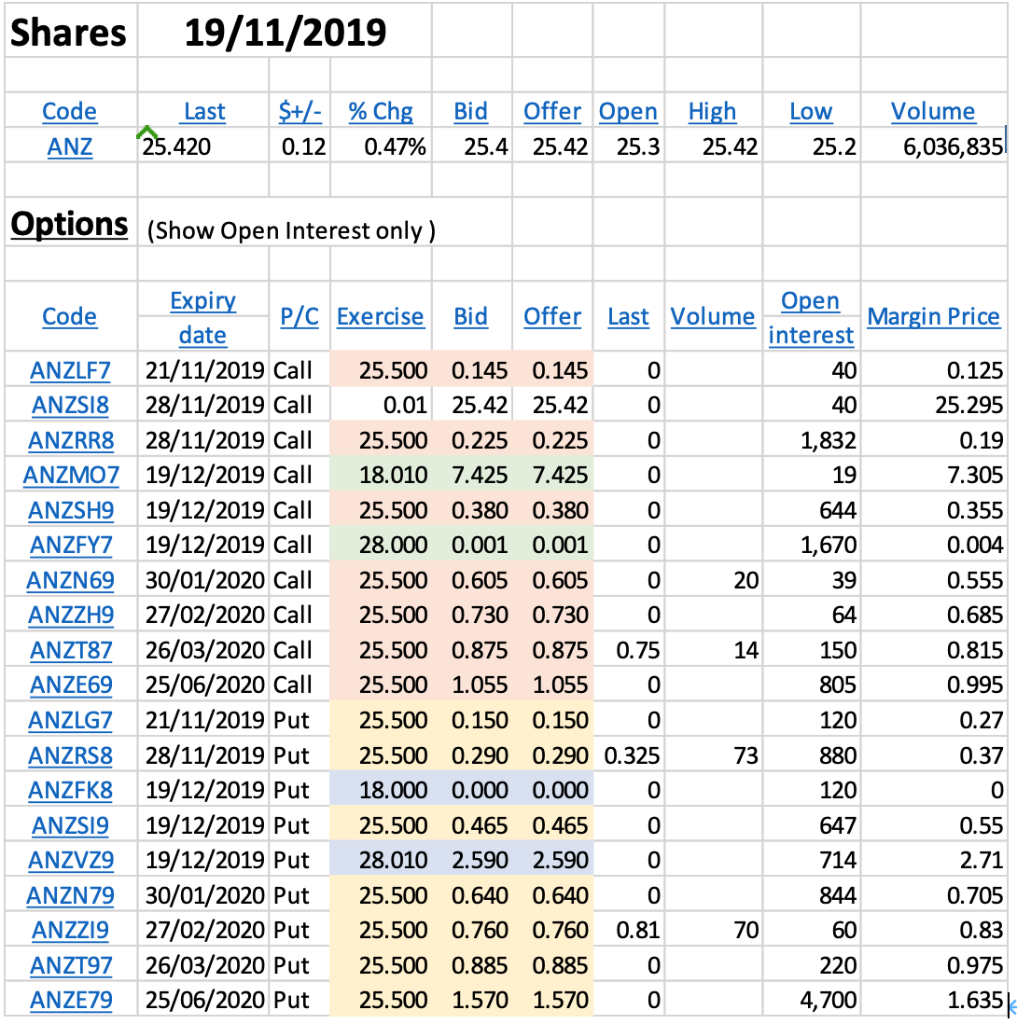Open the ANZN79 option link

click(71, 895)
